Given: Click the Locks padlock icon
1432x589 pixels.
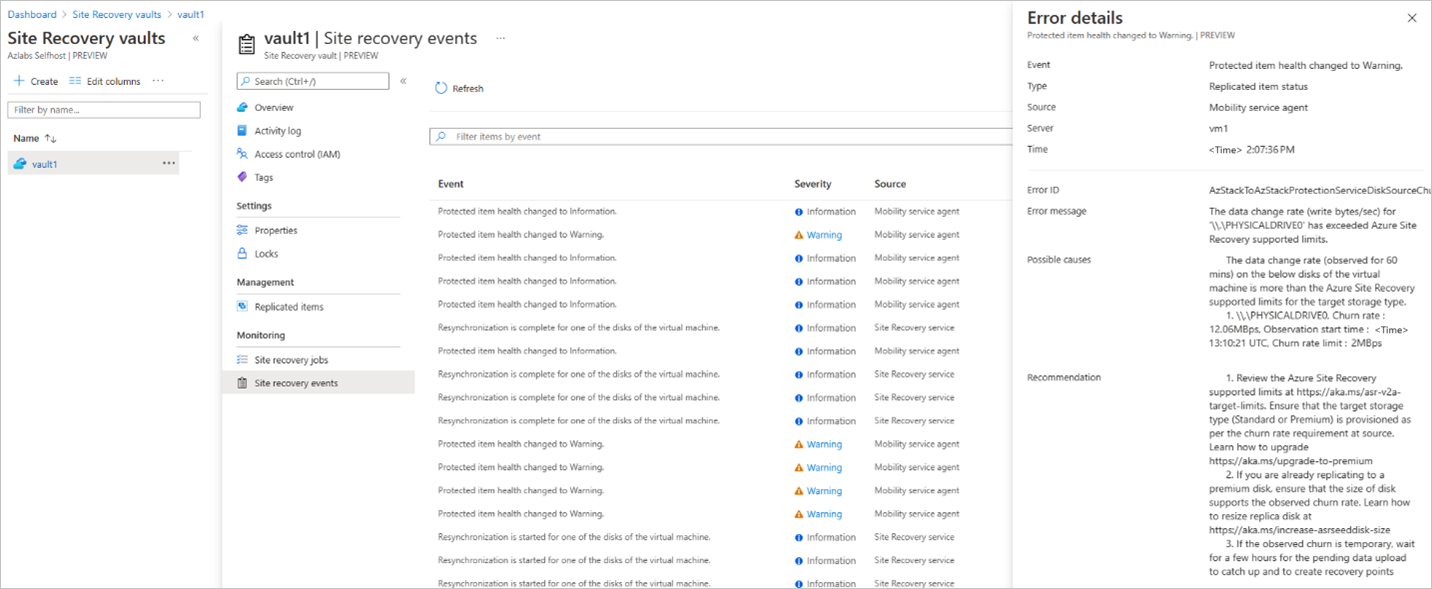Looking at the screenshot, I should tap(242, 254).
